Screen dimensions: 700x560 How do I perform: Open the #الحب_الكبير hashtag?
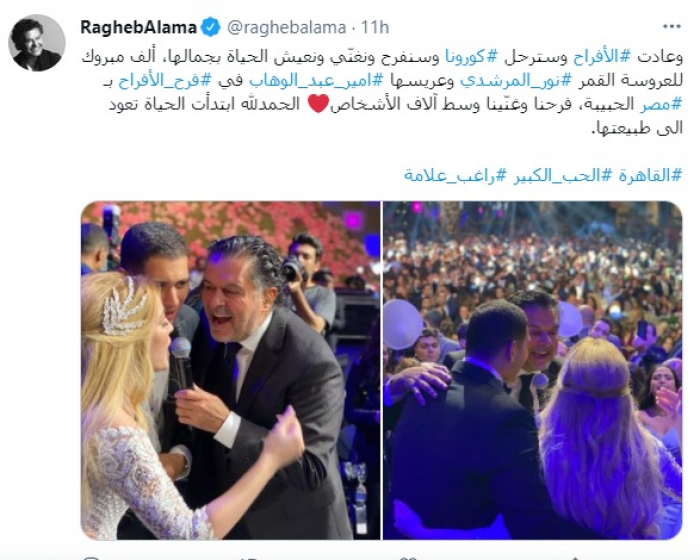coord(562,176)
